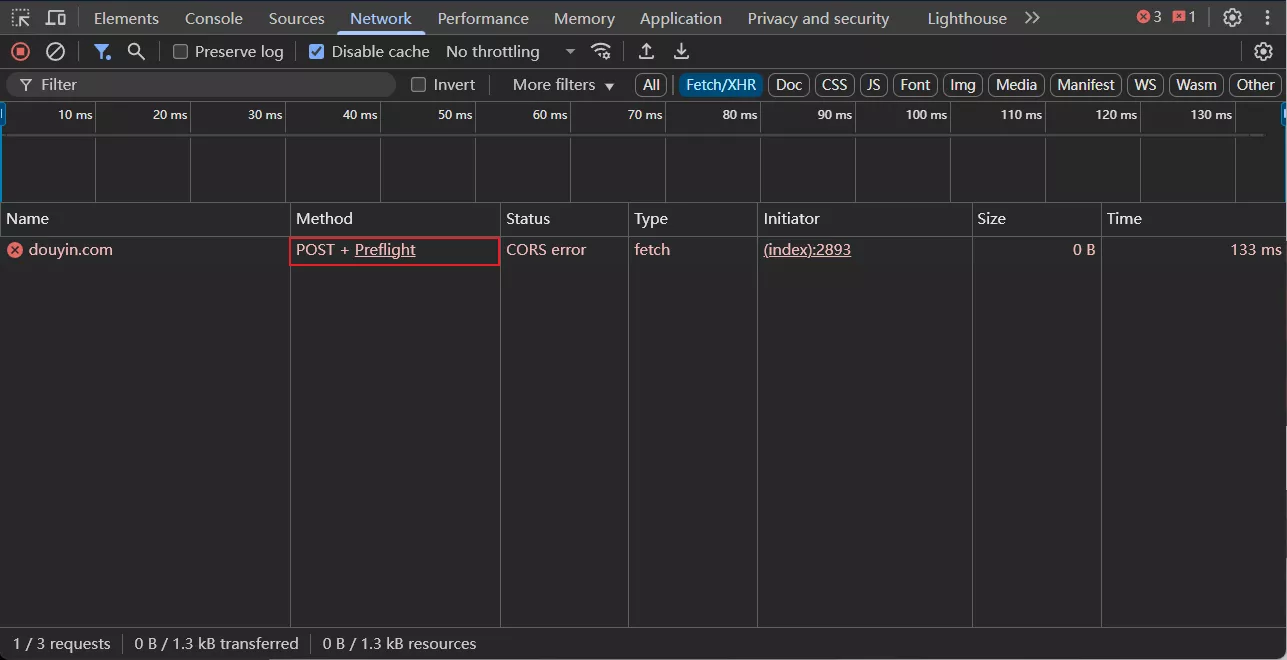
Task: Enable the Preserve log checkbox
Action: (181, 52)
